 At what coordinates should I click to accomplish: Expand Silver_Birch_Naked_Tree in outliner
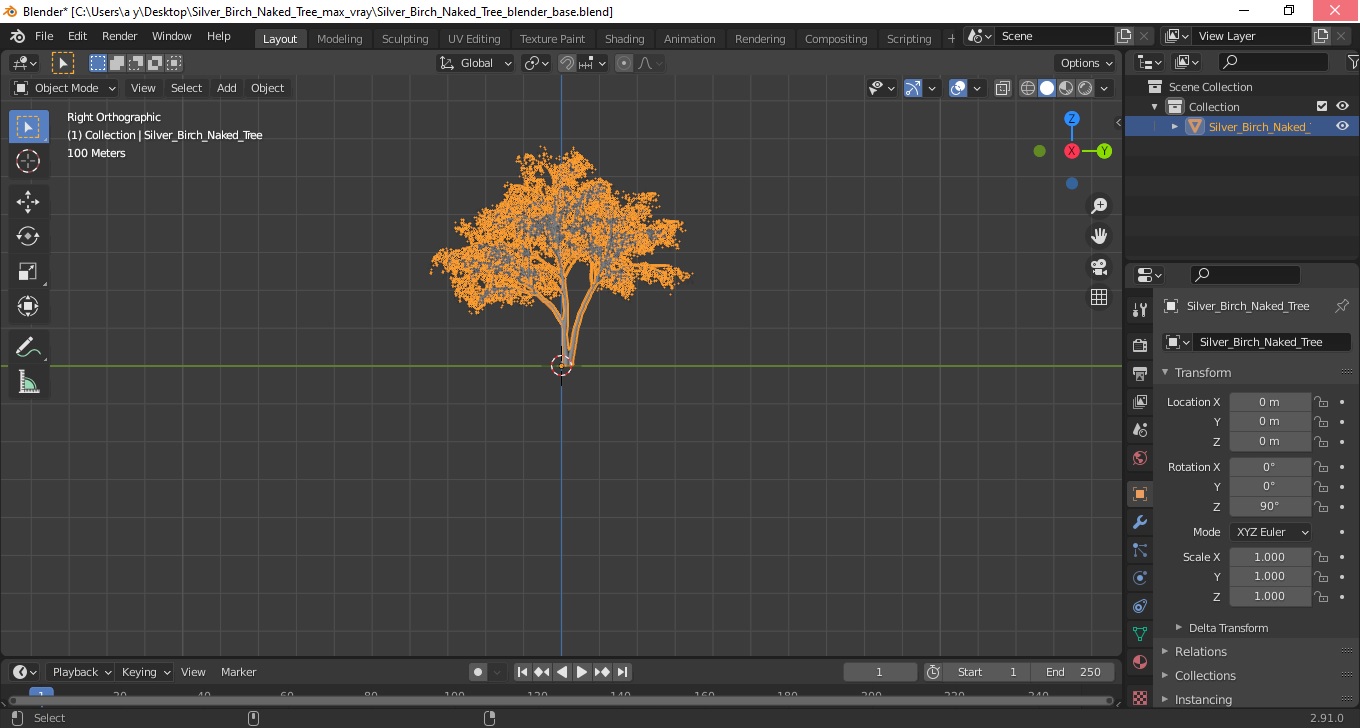pyautogui.click(x=1175, y=126)
